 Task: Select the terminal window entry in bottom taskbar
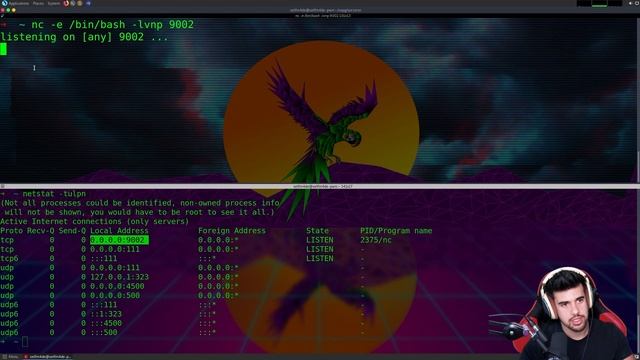tap(47, 357)
